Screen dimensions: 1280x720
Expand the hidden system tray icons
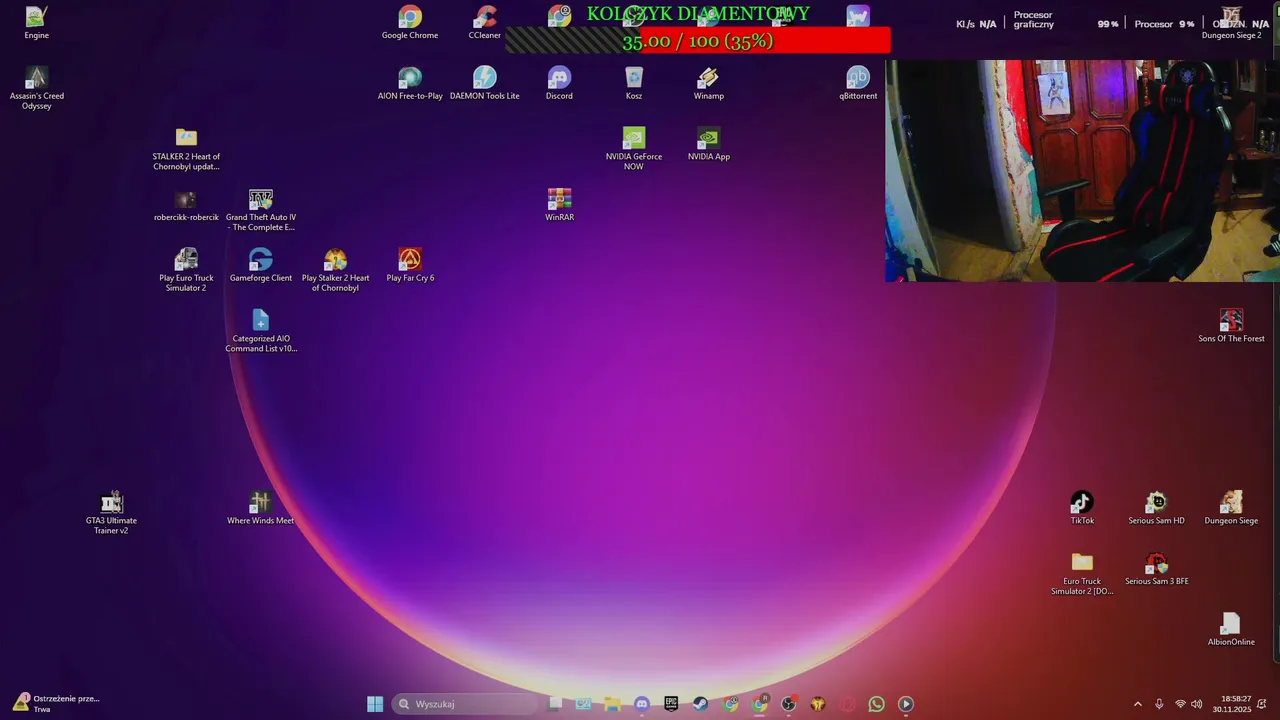pyautogui.click(x=1138, y=704)
